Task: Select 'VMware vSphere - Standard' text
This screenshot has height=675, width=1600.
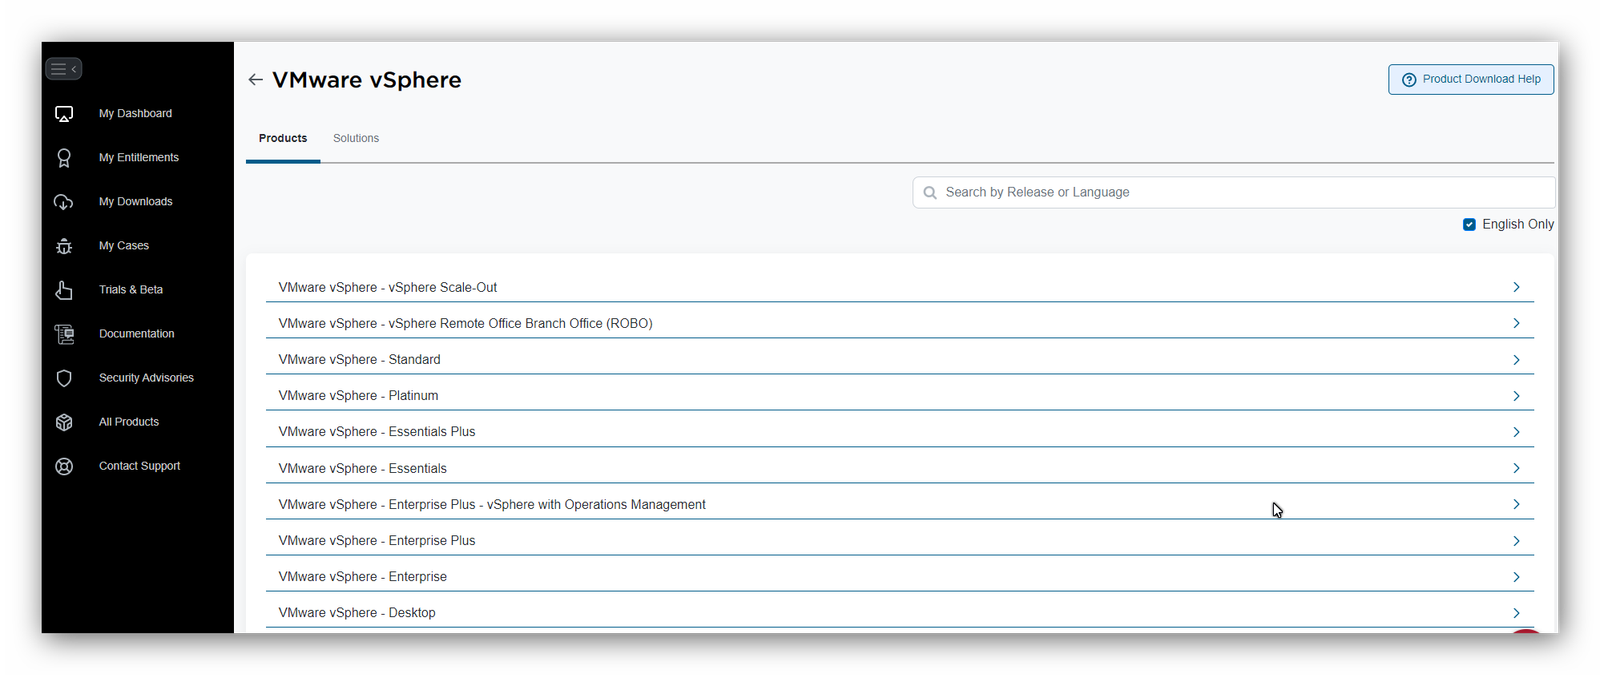Action: point(360,360)
